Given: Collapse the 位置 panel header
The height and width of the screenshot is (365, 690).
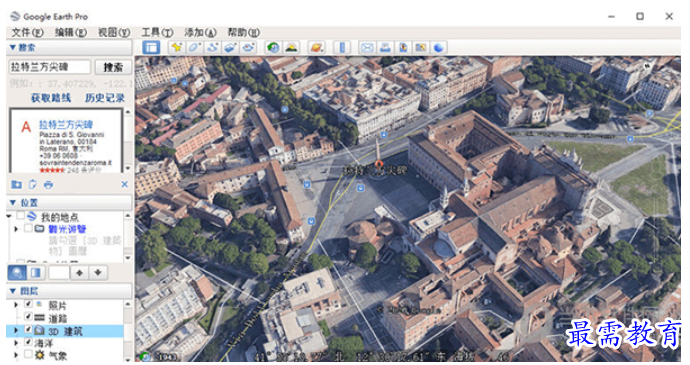Looking at the screenshot, I should click(69, 203).
